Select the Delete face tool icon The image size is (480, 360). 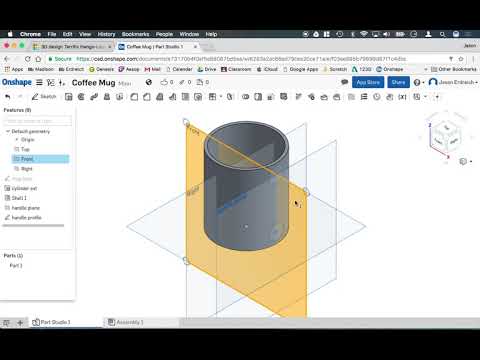pos(311,97)
